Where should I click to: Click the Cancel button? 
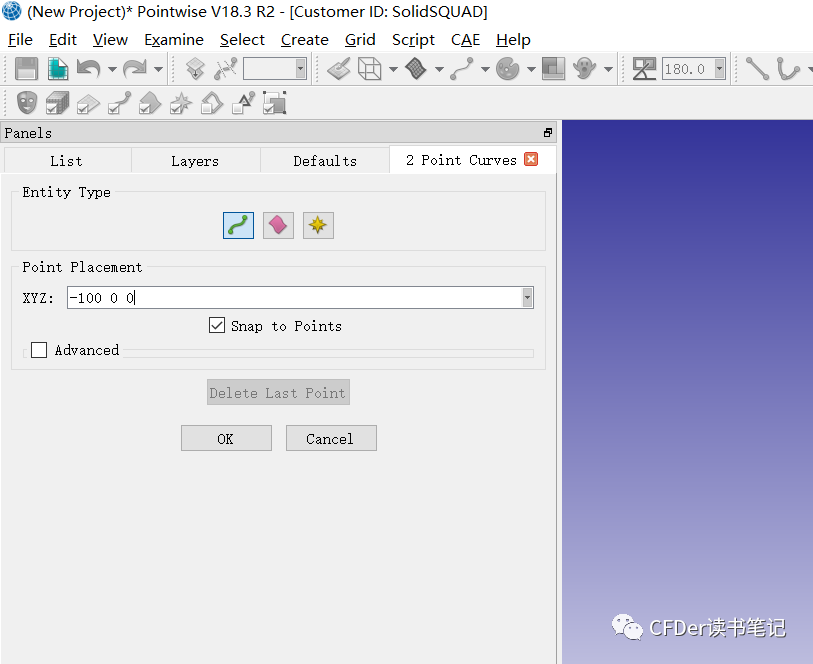coord(331,439)
